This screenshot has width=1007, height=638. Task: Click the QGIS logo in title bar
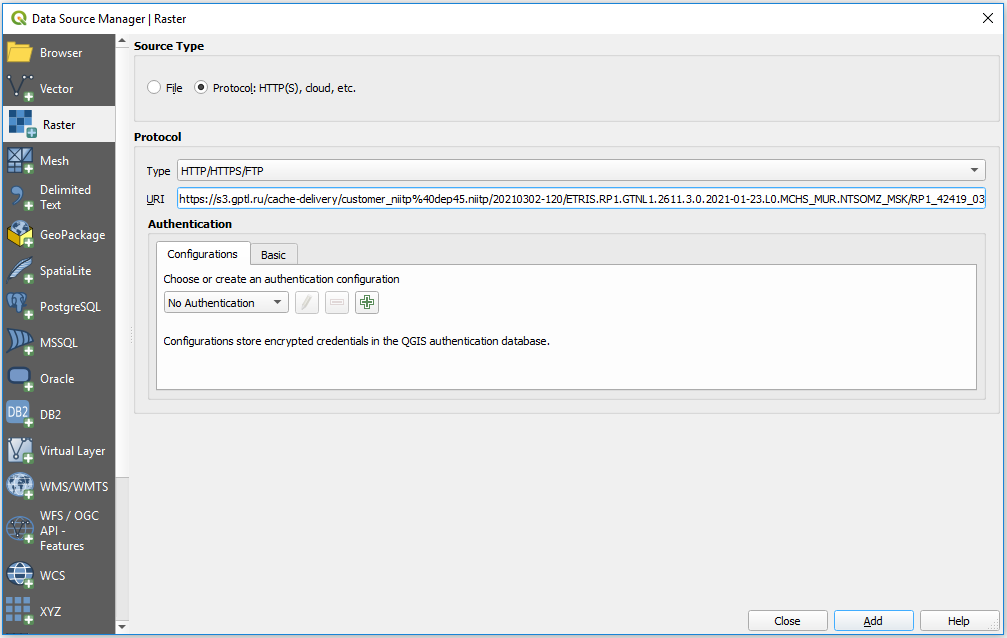(19, 18)
